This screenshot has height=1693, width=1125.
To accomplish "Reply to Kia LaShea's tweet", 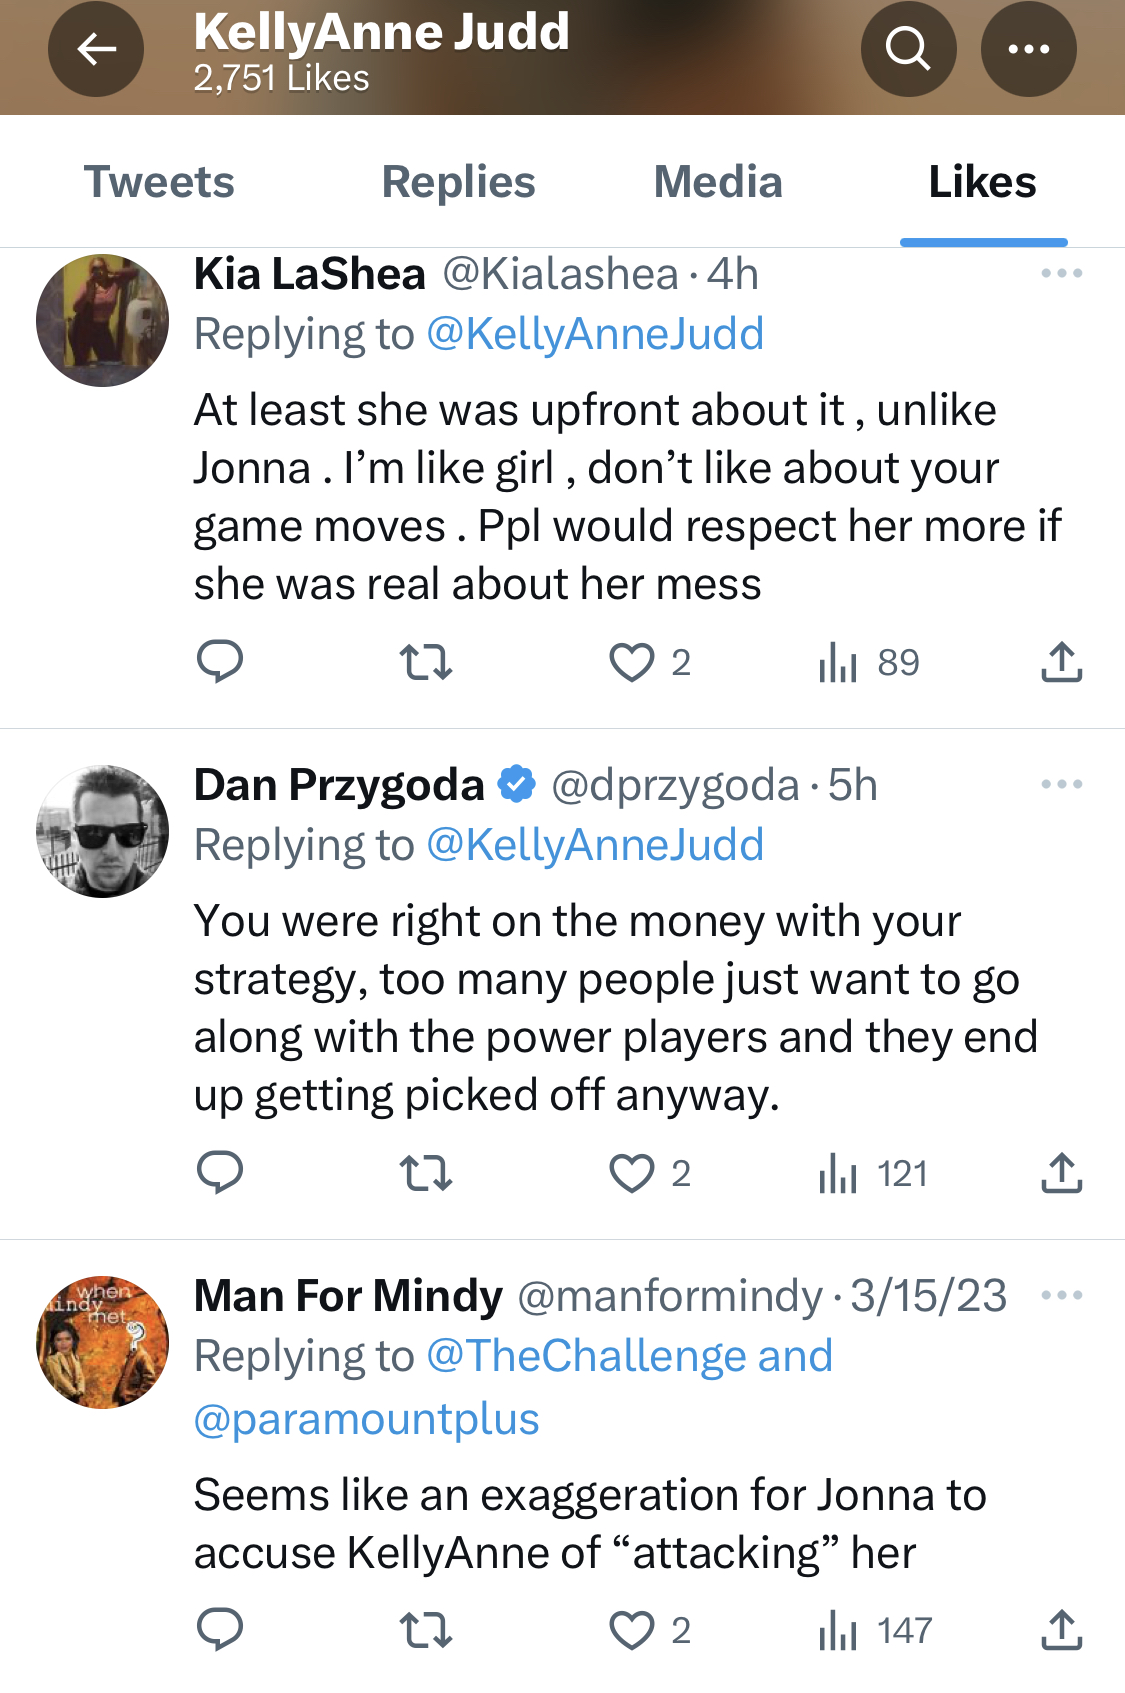I will click(x=220, y=662).
